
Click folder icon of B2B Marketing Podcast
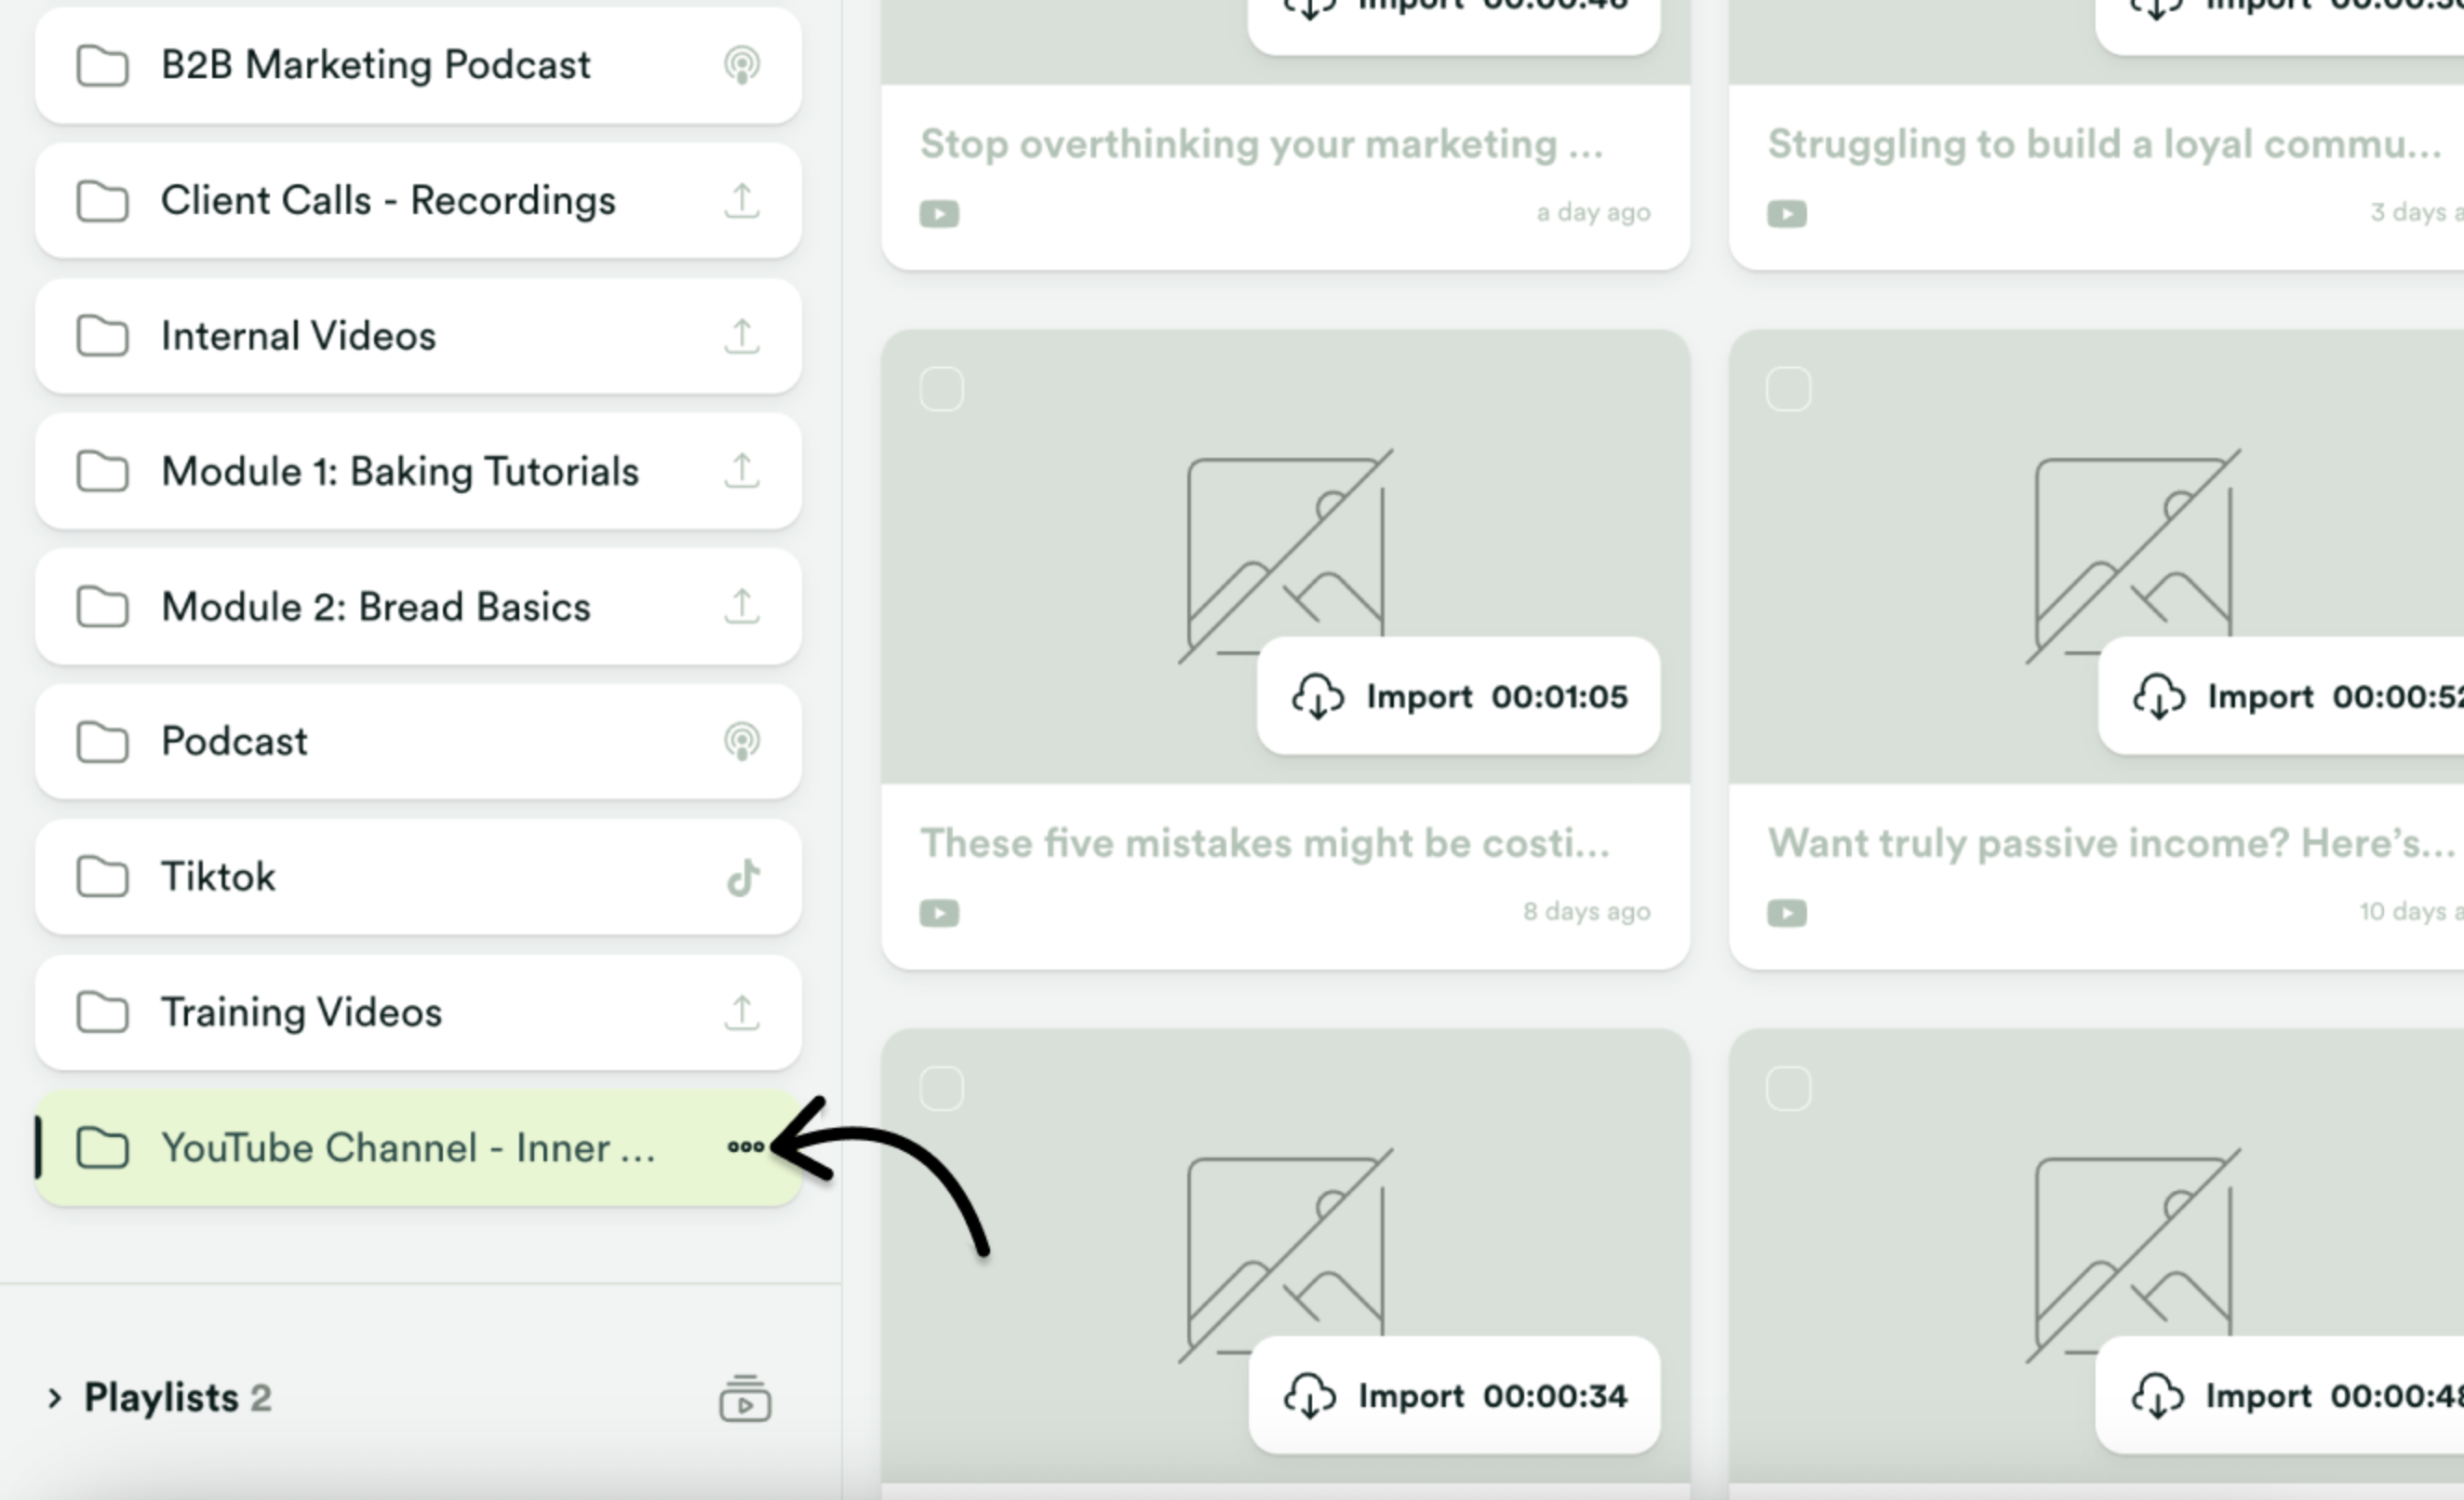click(x=103, y=66)
